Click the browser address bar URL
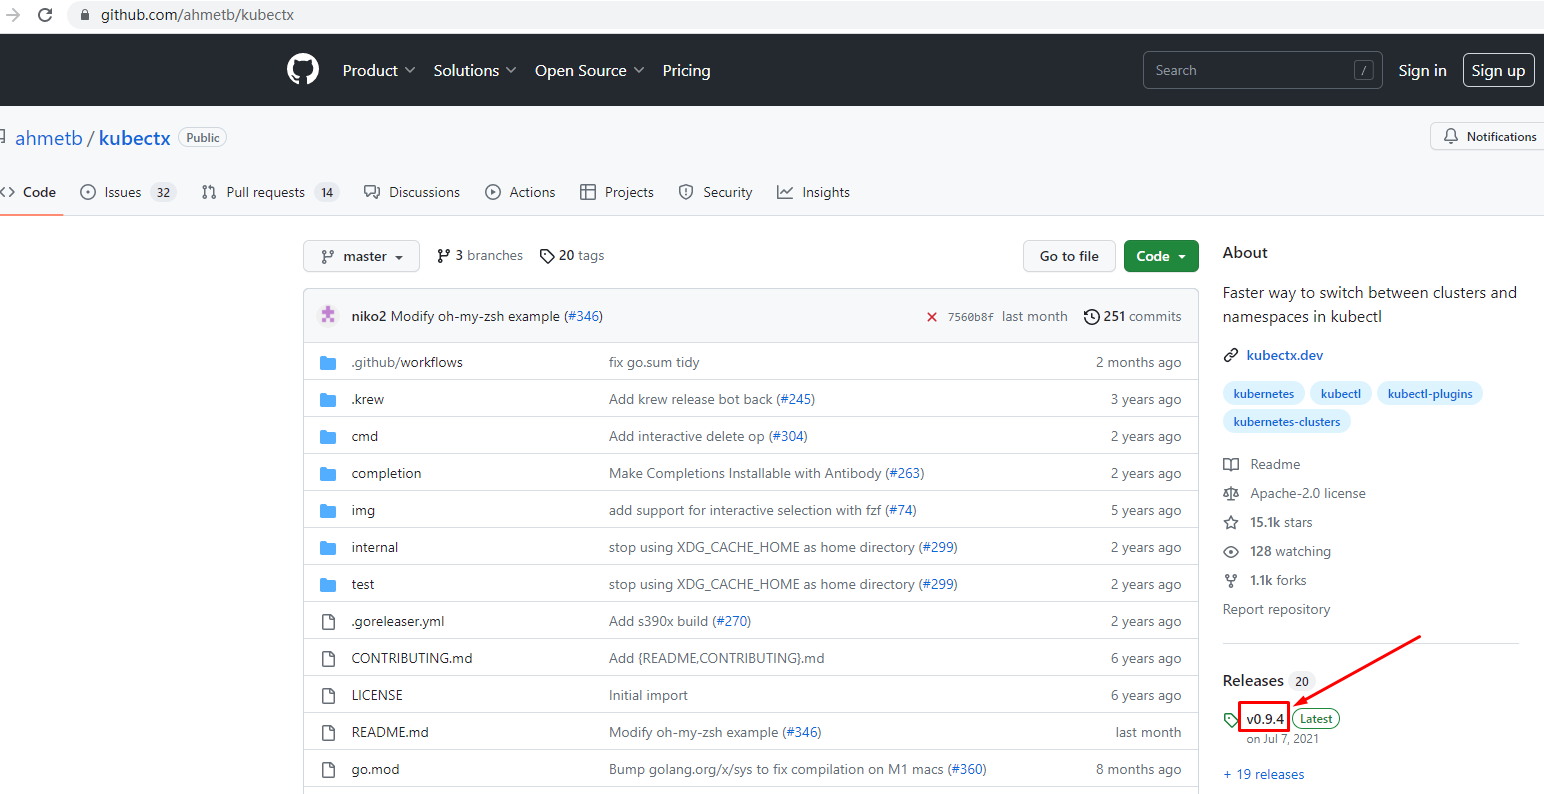The height and width of the screenshot is (794, 1544). point(197,15)
